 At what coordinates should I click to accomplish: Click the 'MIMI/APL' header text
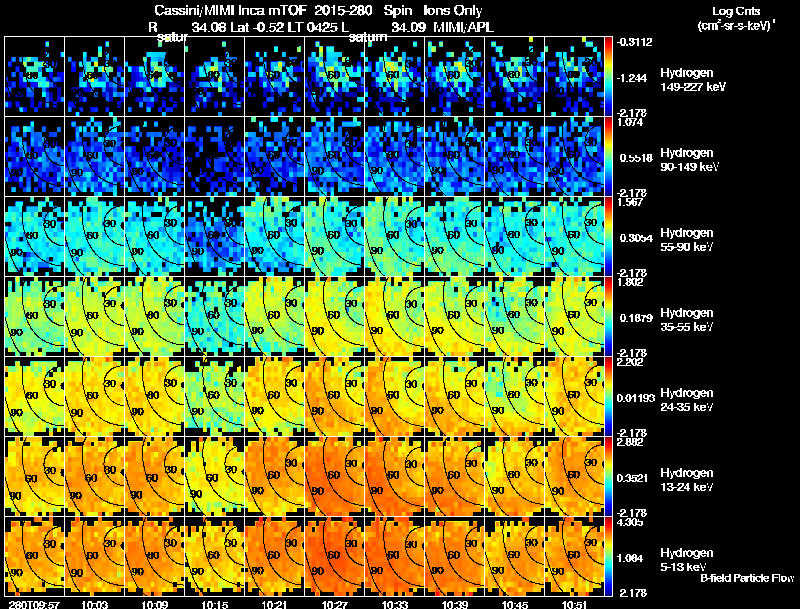tap(463, 28)
